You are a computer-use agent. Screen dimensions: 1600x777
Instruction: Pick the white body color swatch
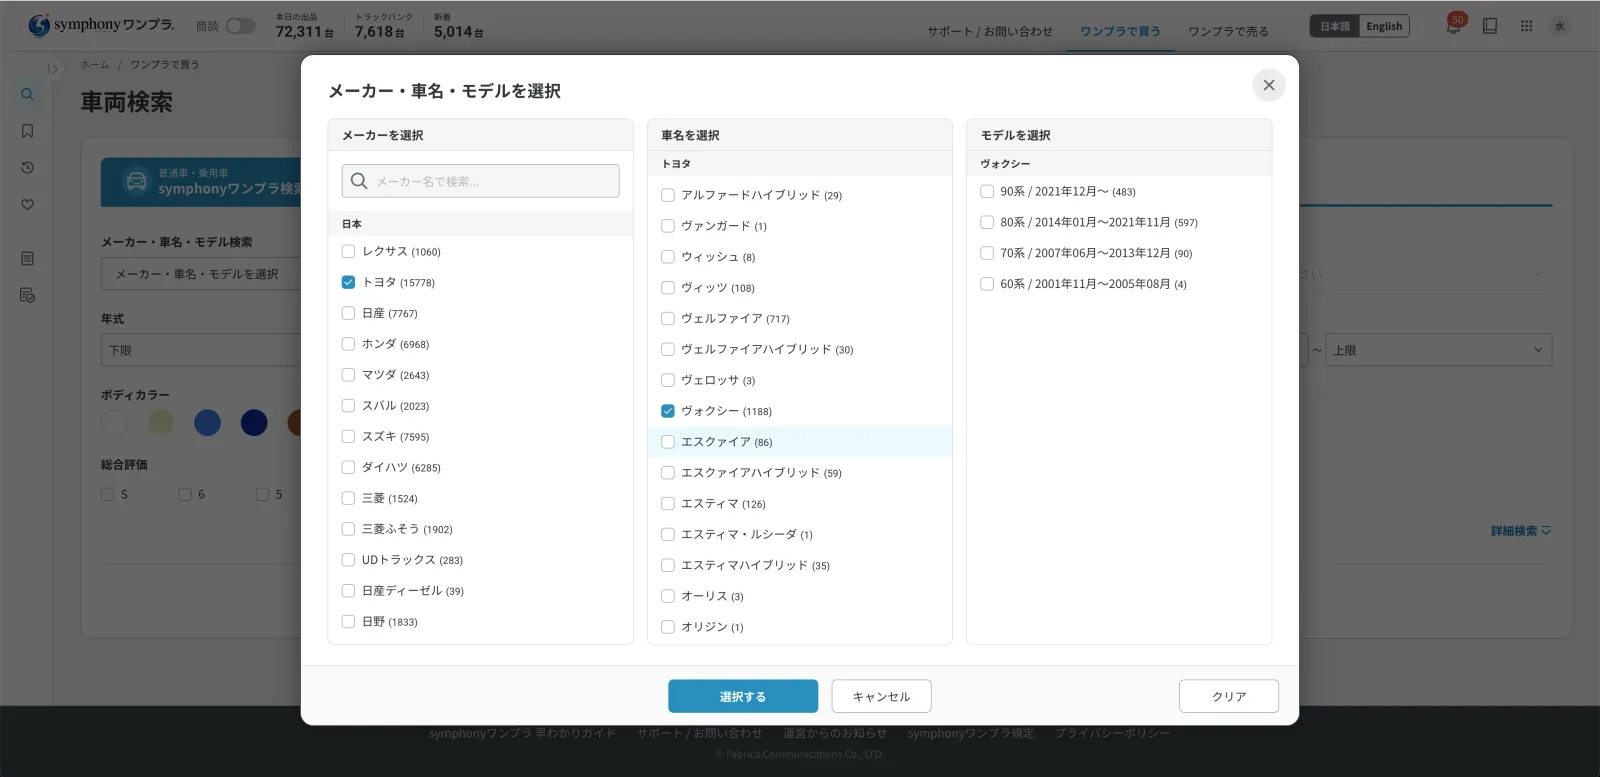[x=114, y=422]
